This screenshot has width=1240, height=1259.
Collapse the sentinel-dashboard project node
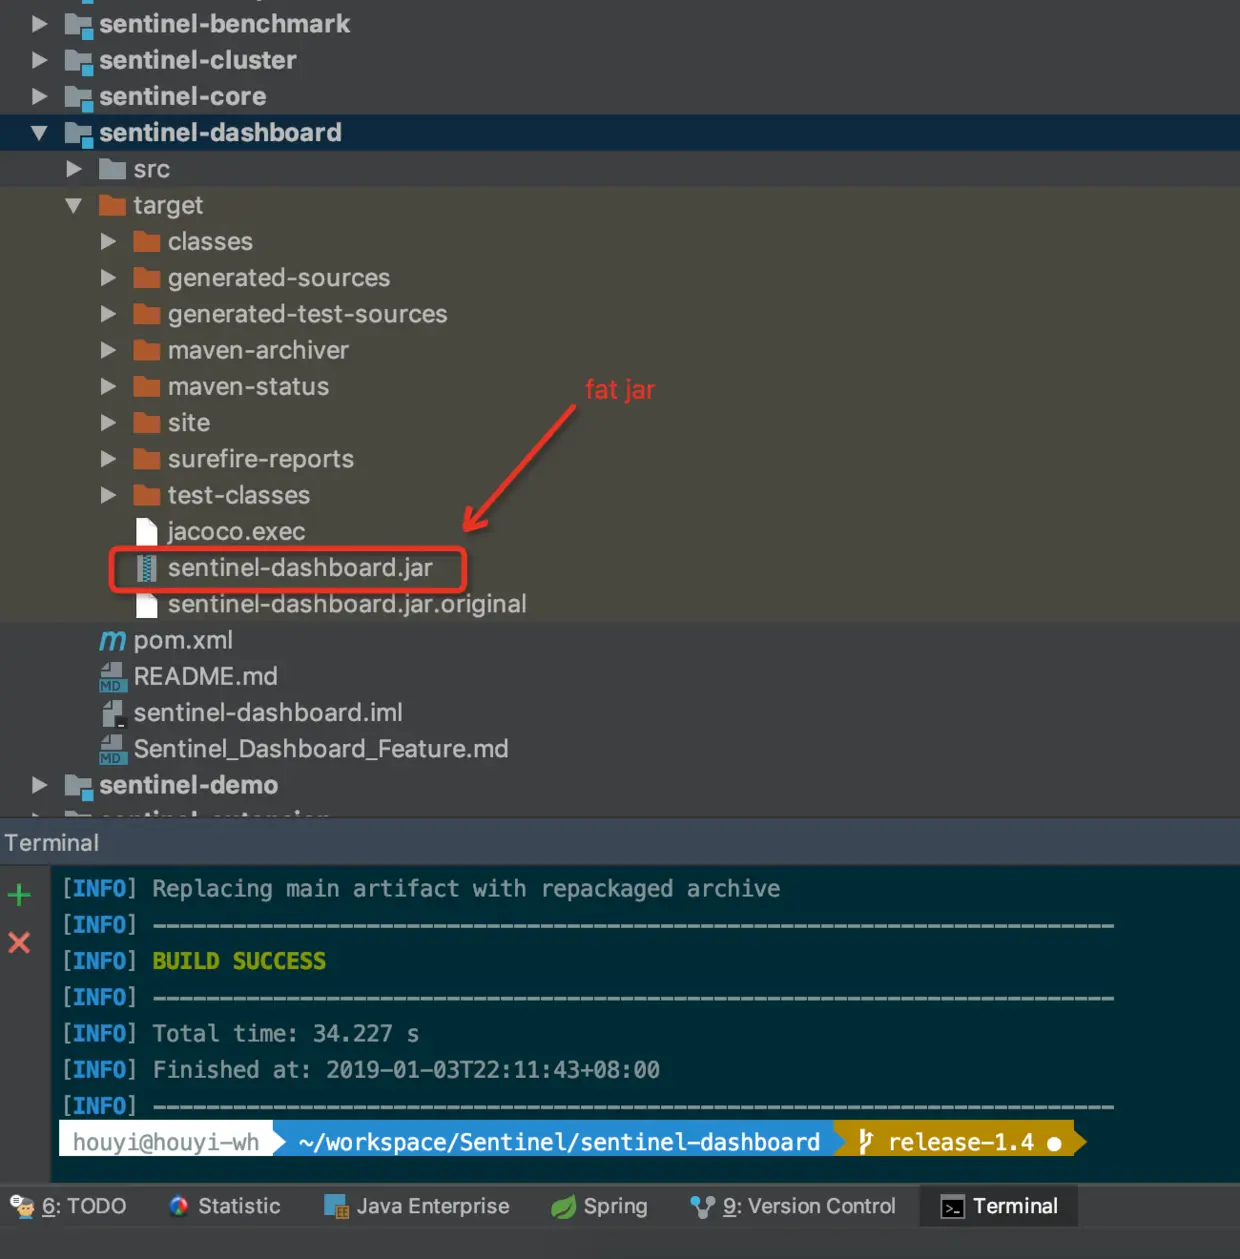(38, 132)
